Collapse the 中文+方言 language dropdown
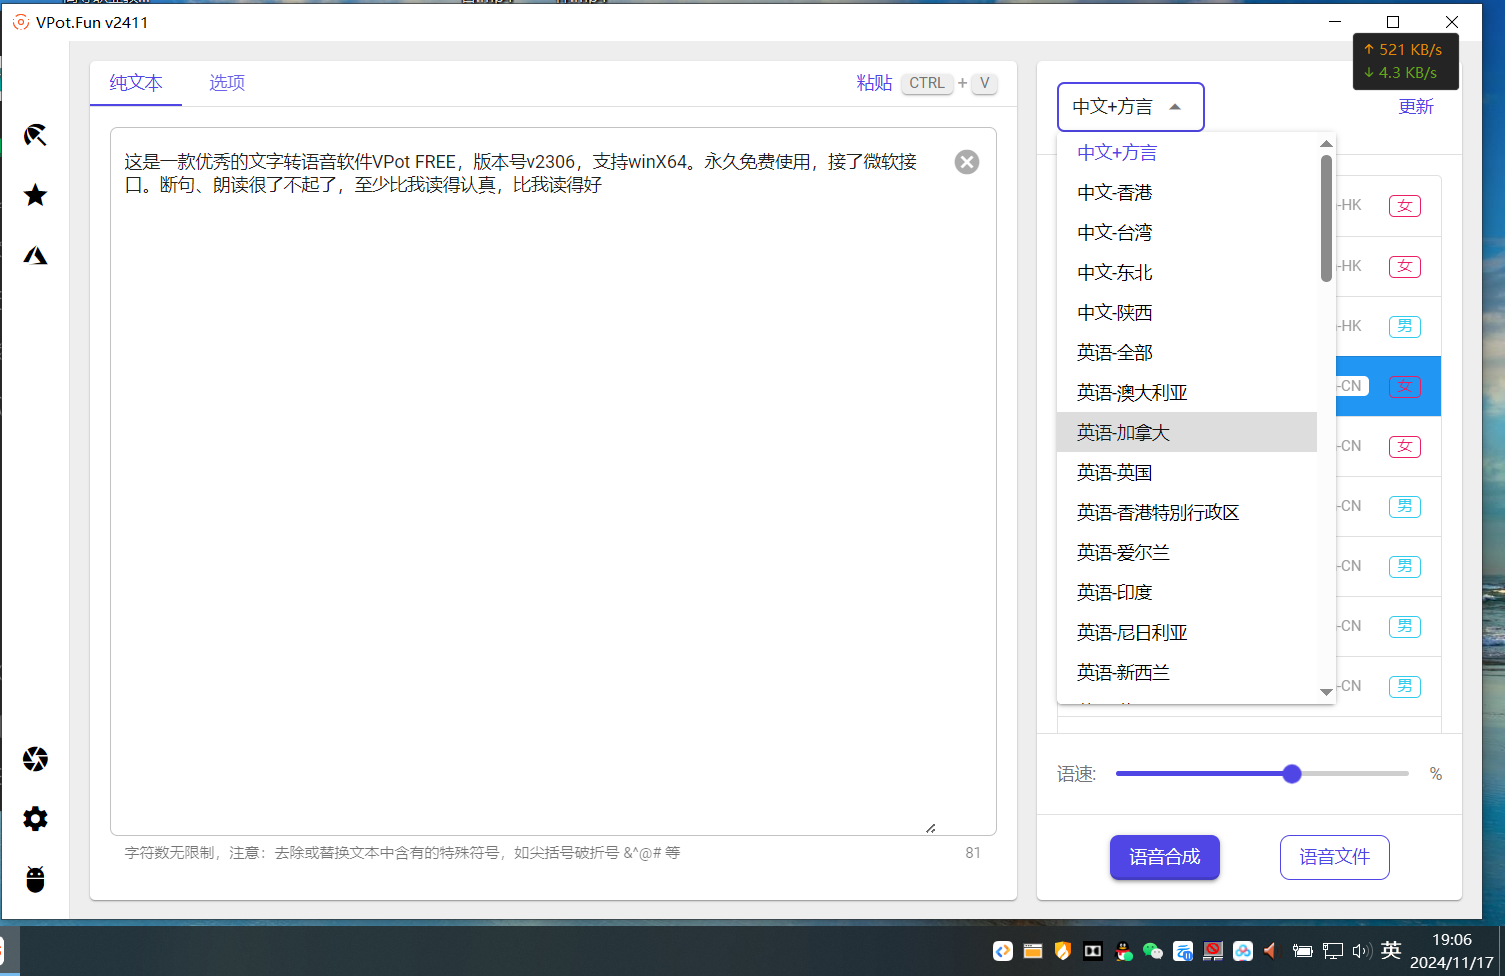The image size is (1505, 976). 1130,106
